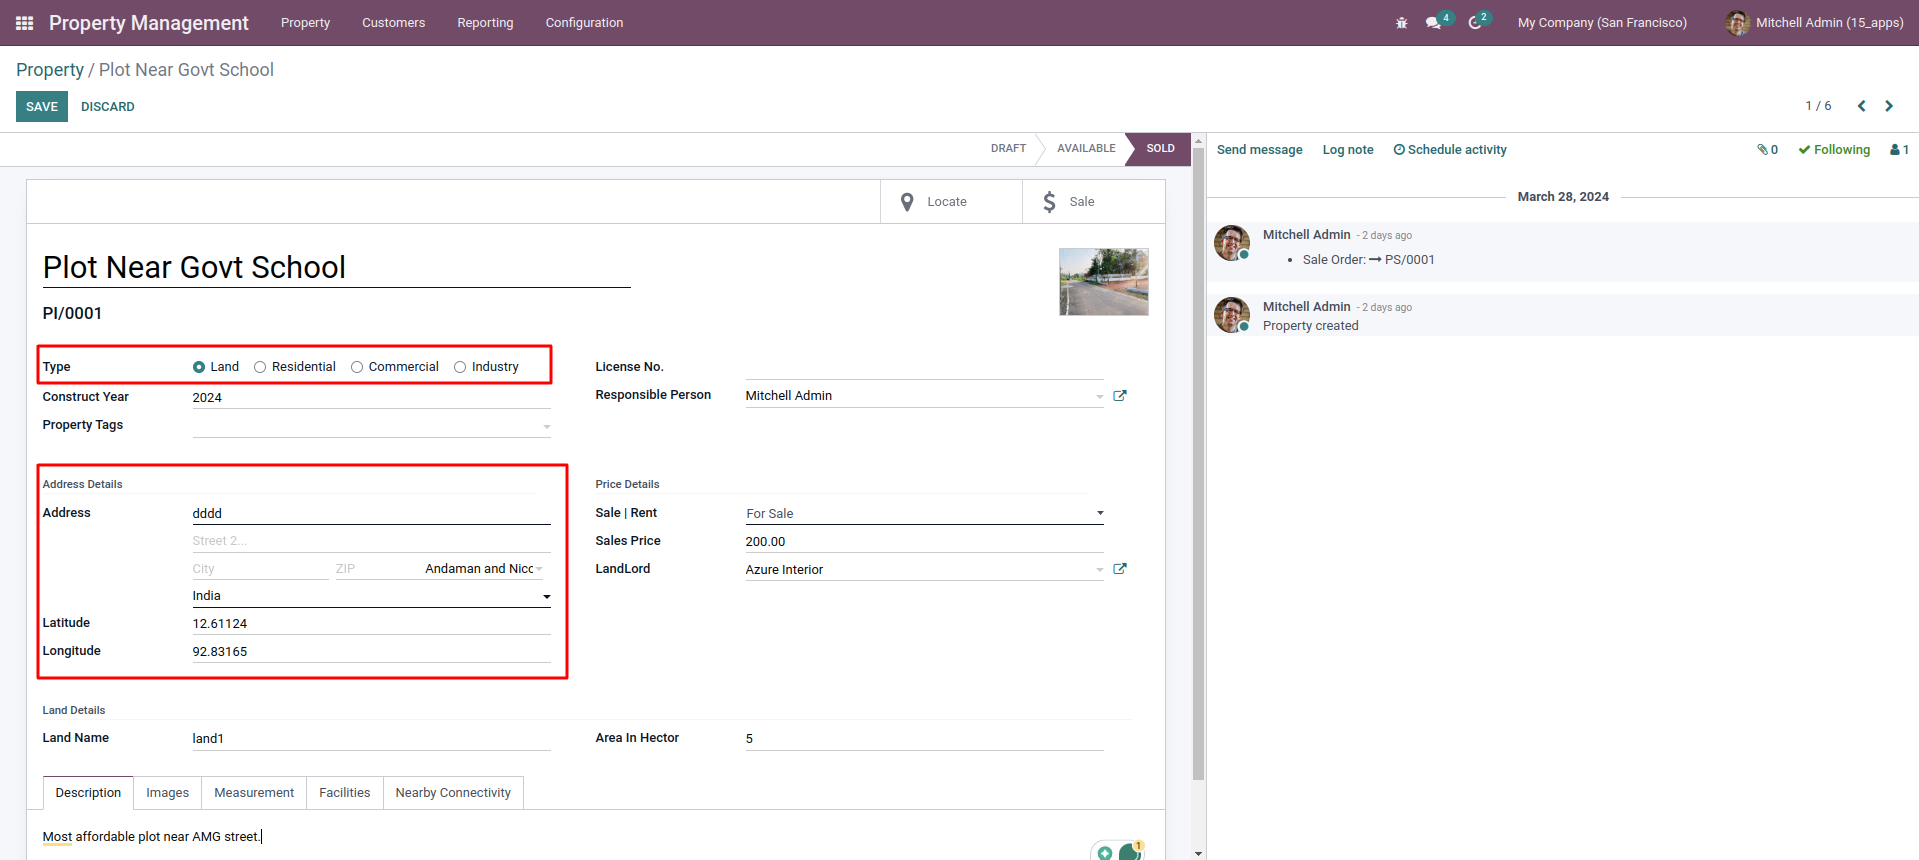Click the followers count person icon
This screenshot has height=860, width=1919.
[1900, 150]
